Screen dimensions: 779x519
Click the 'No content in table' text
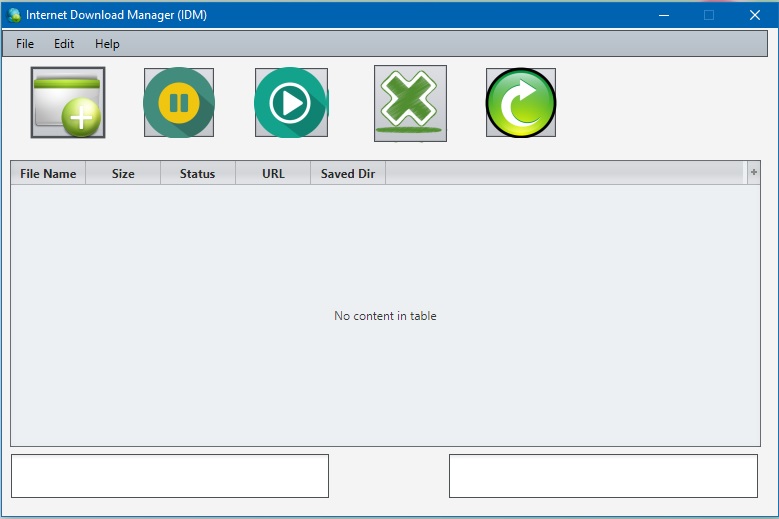(386, 316)
